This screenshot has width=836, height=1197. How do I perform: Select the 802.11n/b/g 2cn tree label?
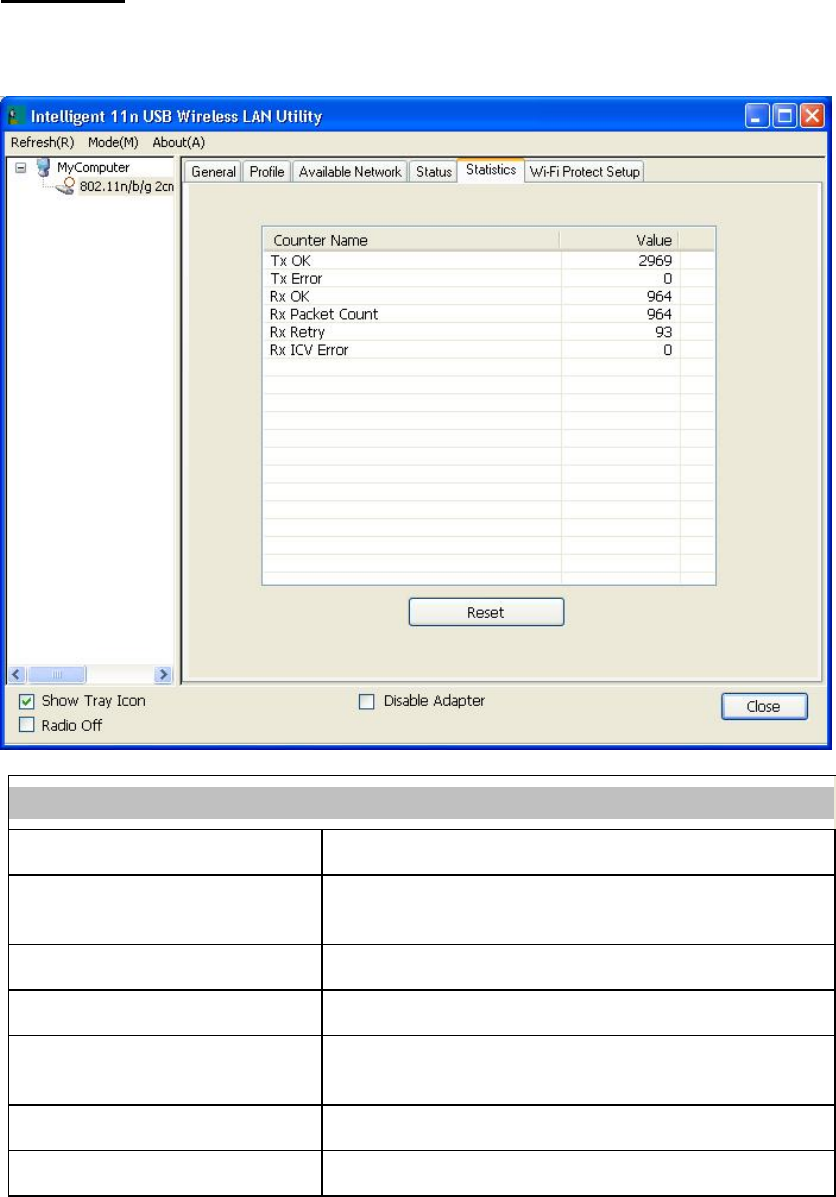(127, 186)
